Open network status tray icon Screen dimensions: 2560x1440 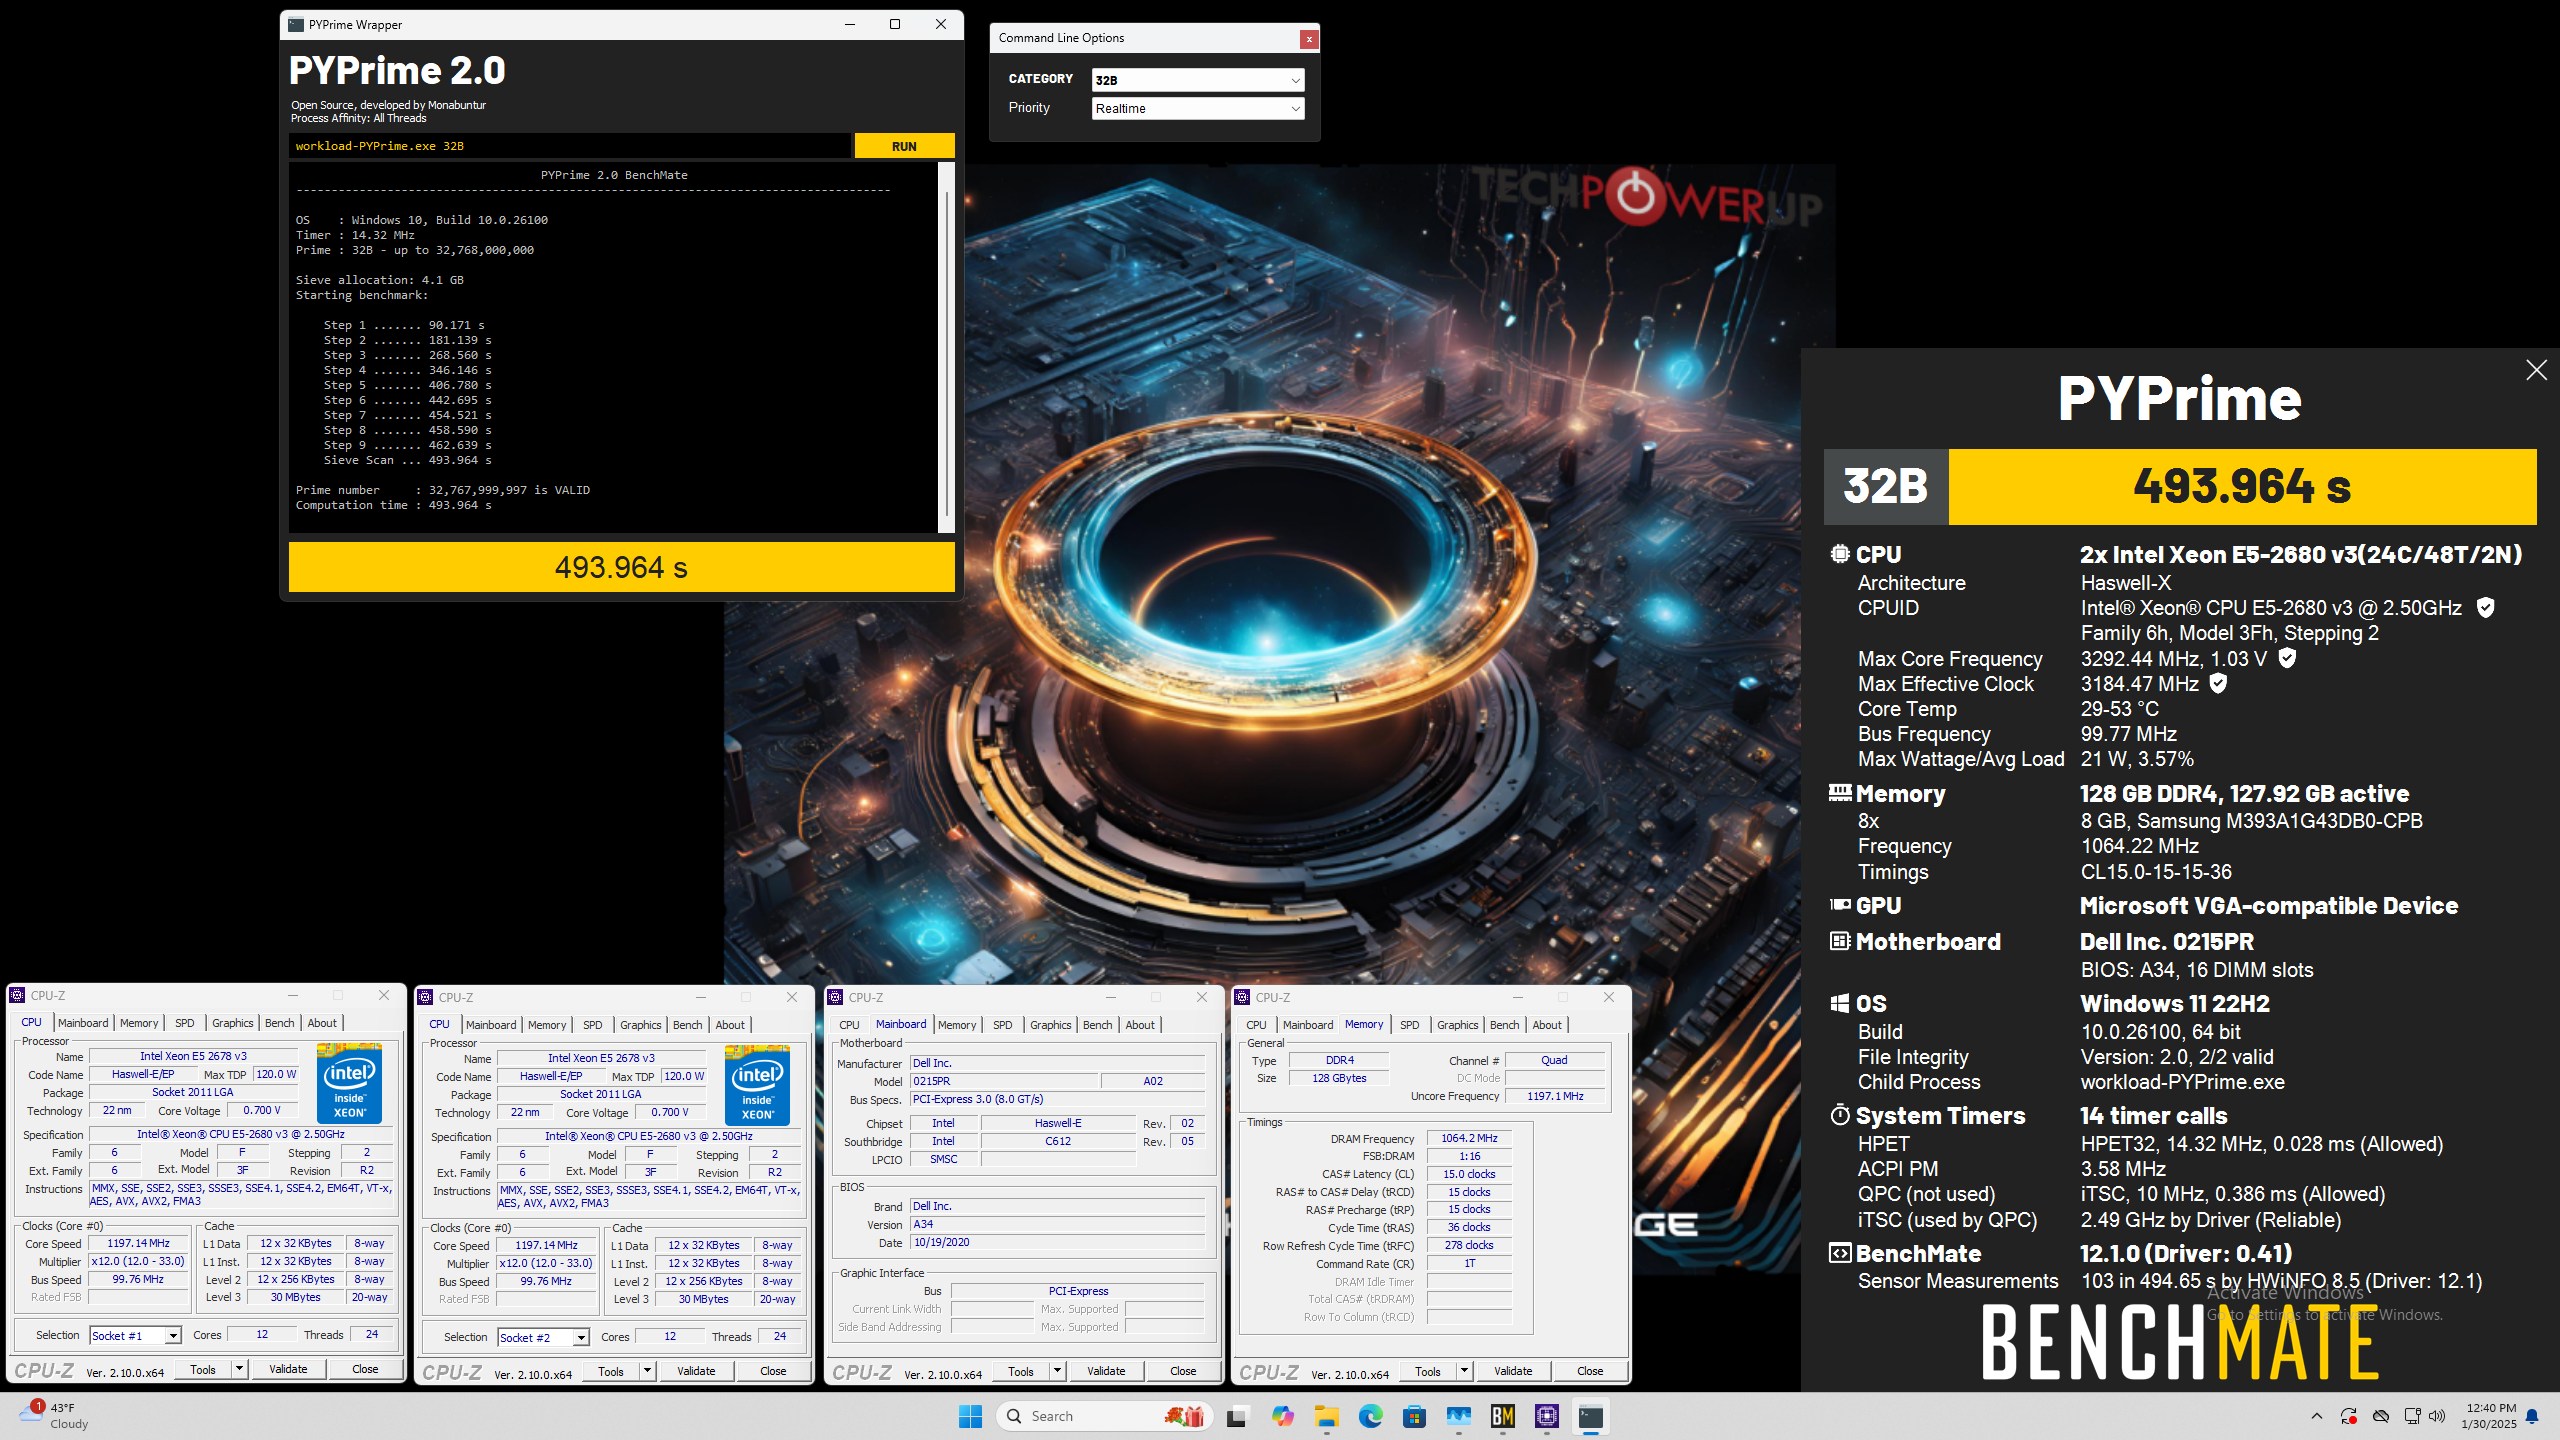click(2412, 1416)
